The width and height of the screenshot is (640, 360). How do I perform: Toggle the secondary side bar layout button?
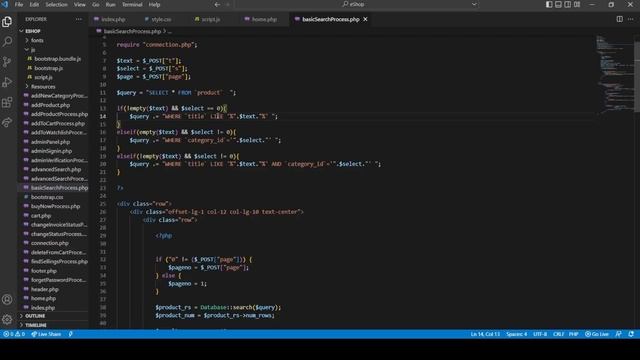[568, 4]
